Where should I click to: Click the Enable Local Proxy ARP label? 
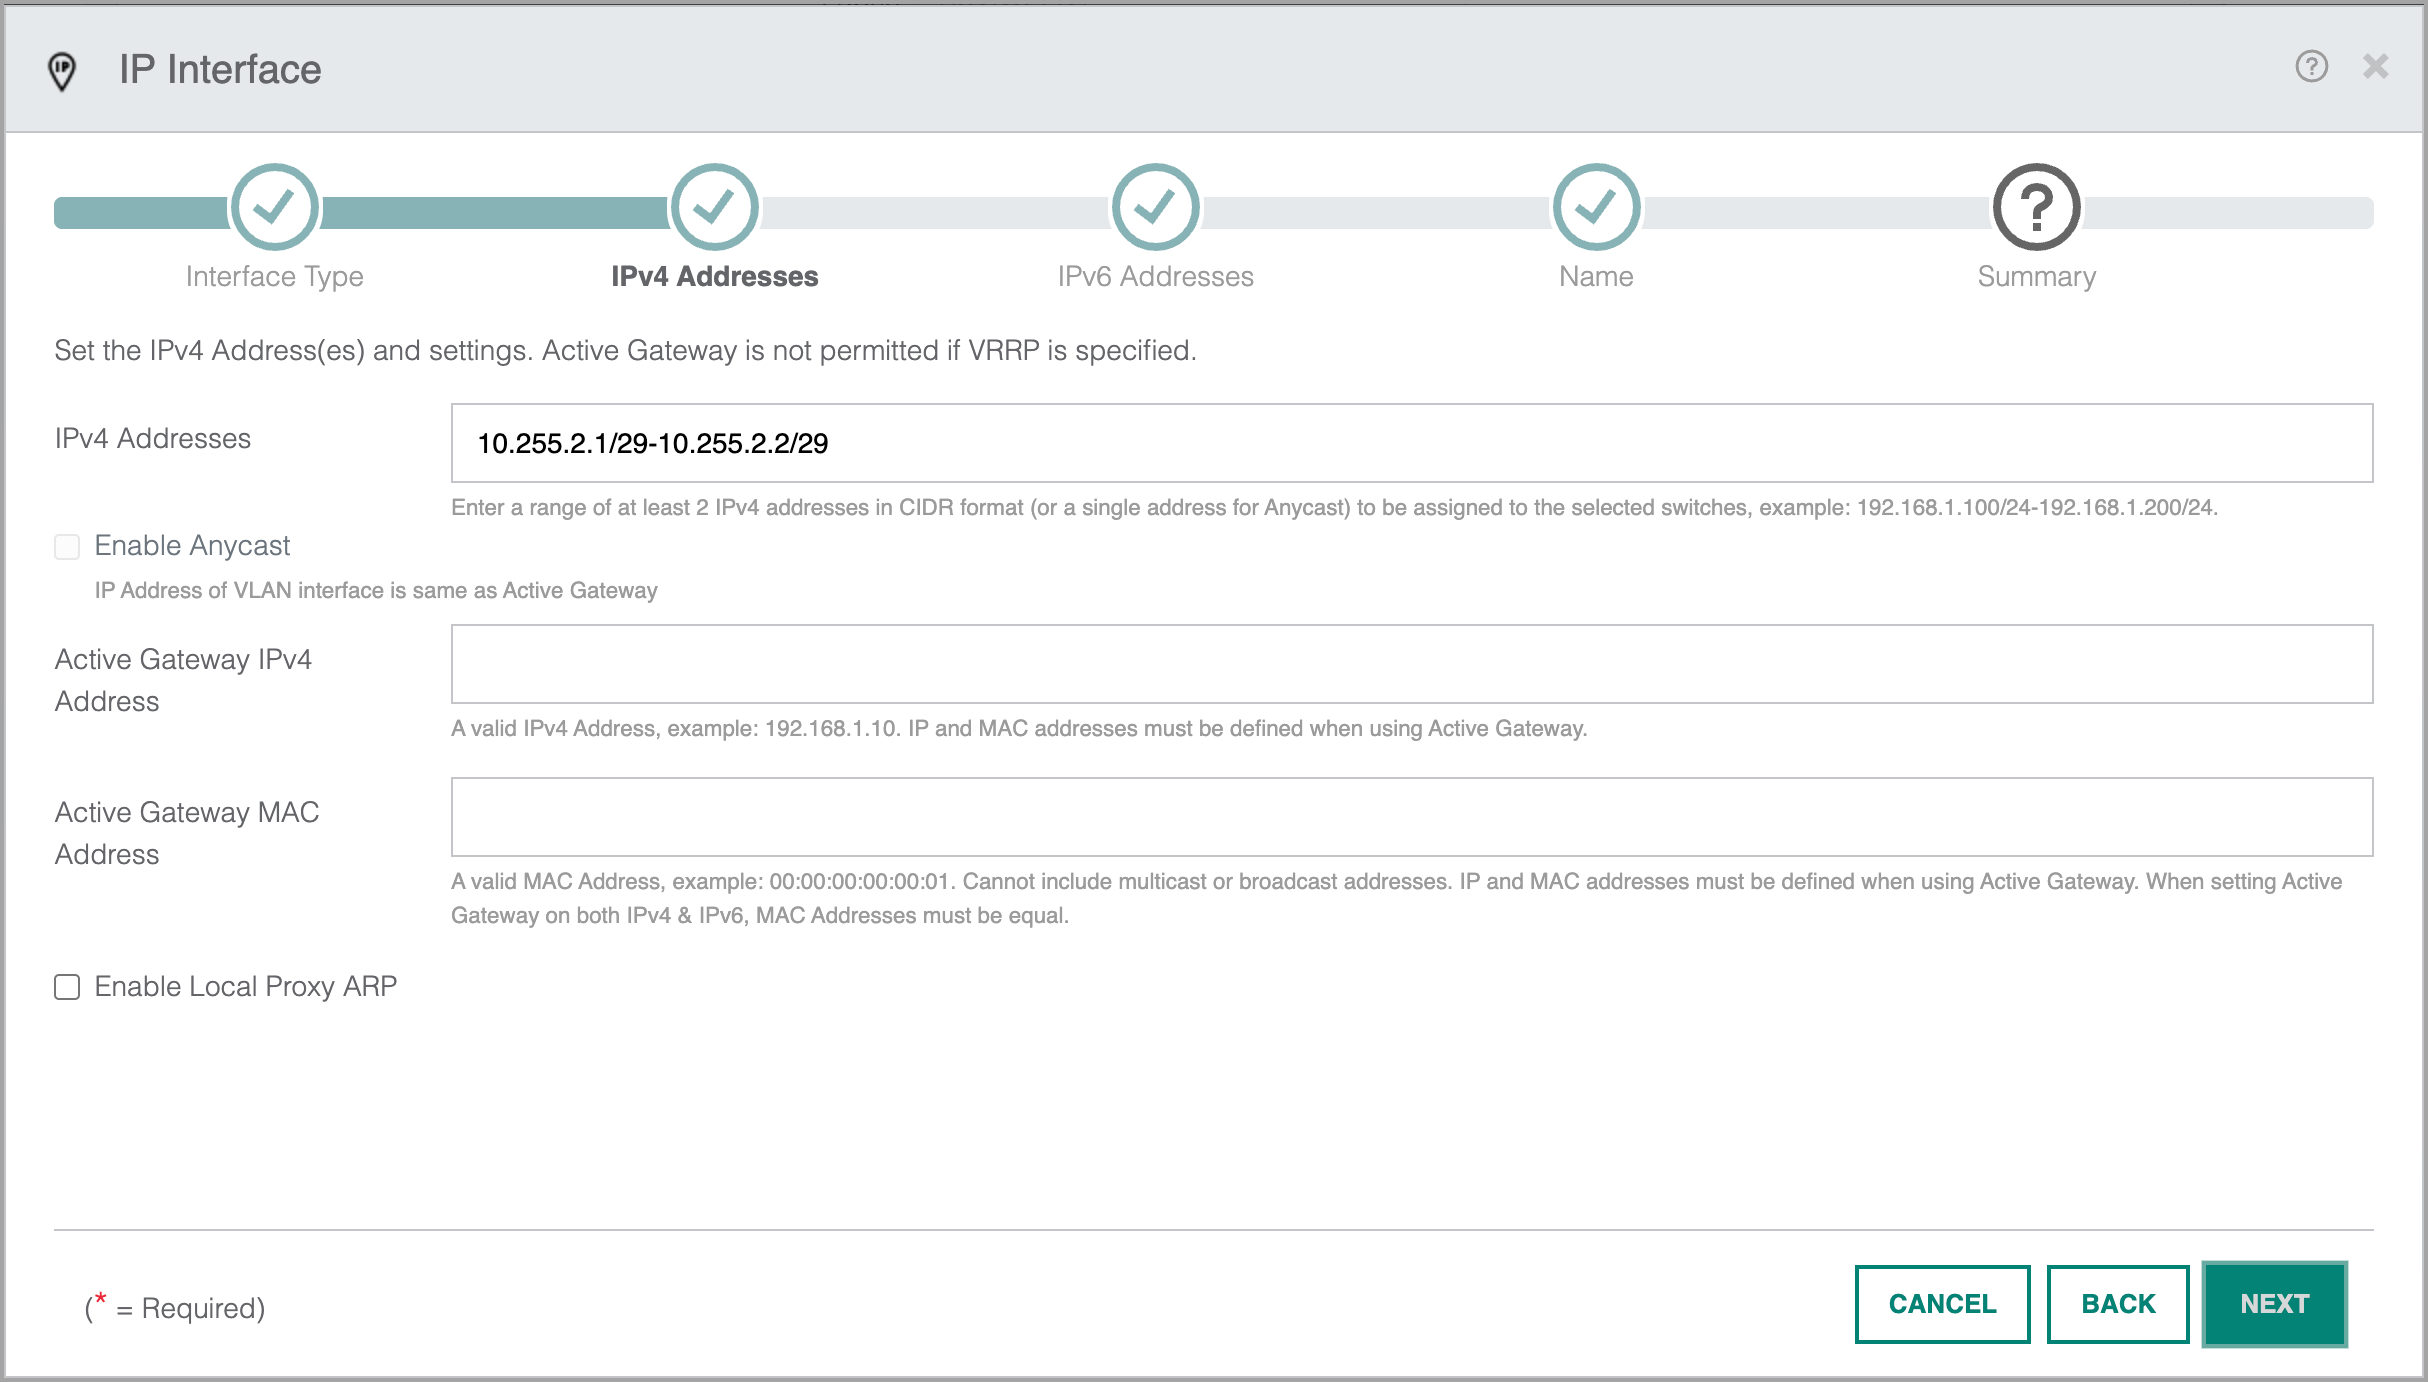pos(246,987)
